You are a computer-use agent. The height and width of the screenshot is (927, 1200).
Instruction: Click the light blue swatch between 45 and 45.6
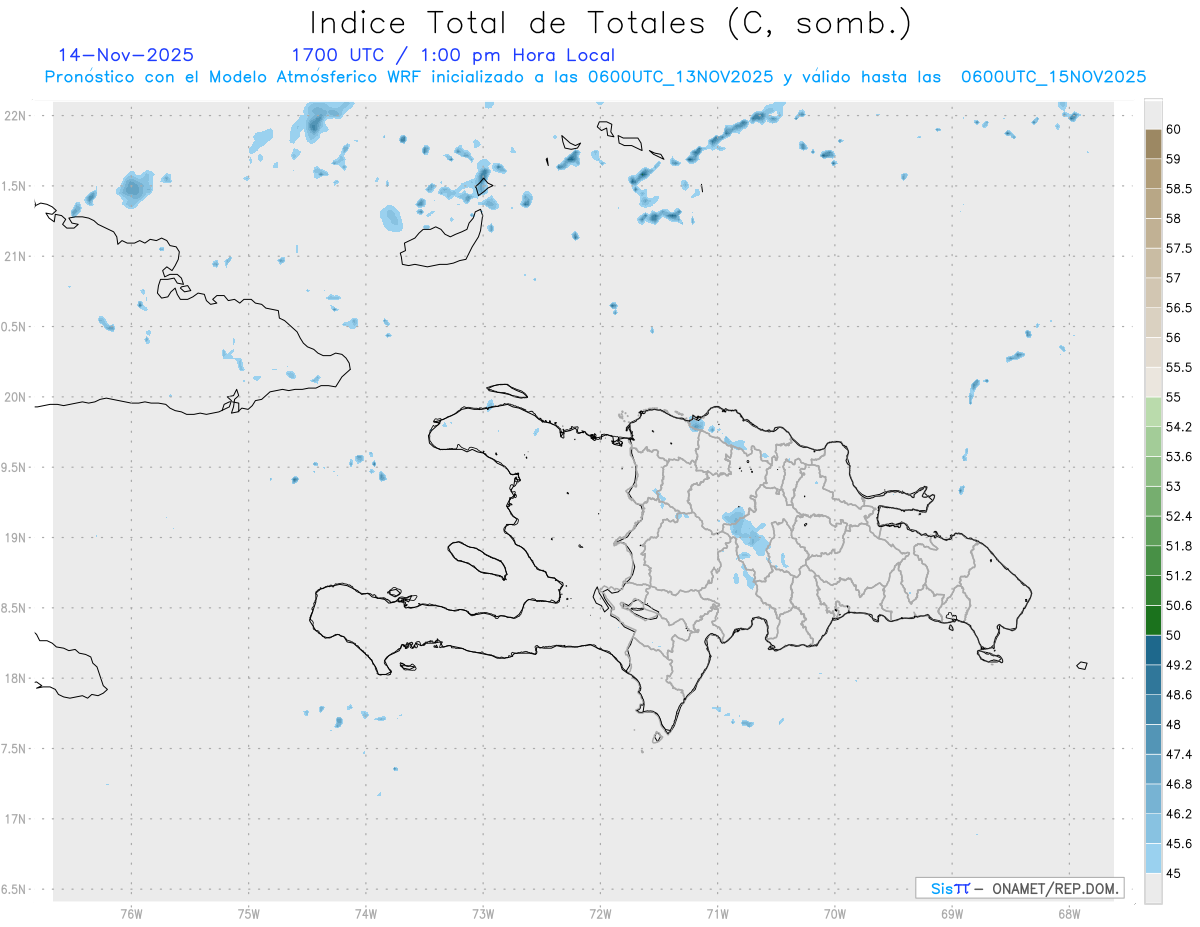(x=1153, y=859)
